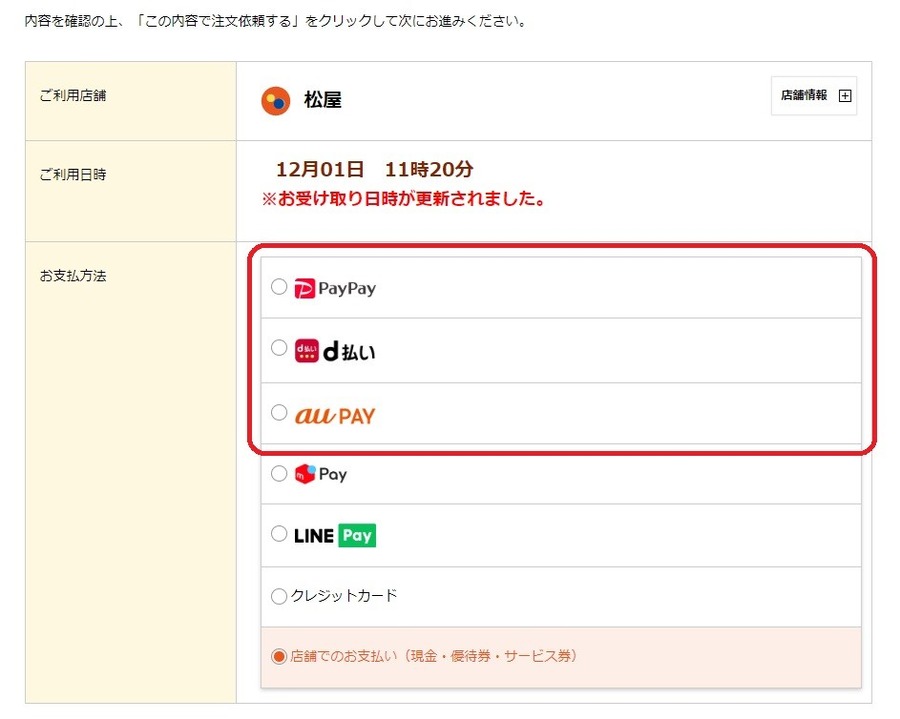The height and width of the screenshot is (719, 900).
Task: Select the au PAY radio button
Action: click(x=279, y=413)
